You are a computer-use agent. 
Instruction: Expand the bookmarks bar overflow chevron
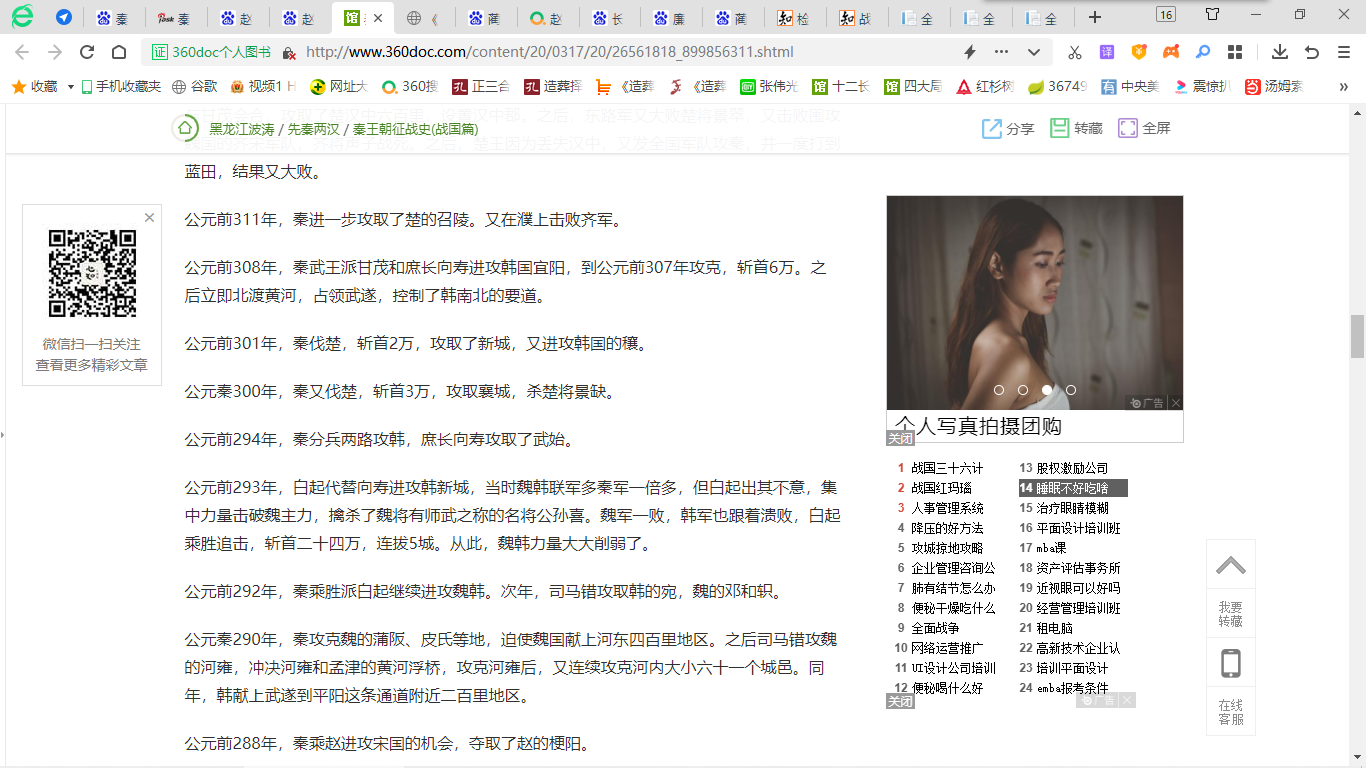(1344, 87)
